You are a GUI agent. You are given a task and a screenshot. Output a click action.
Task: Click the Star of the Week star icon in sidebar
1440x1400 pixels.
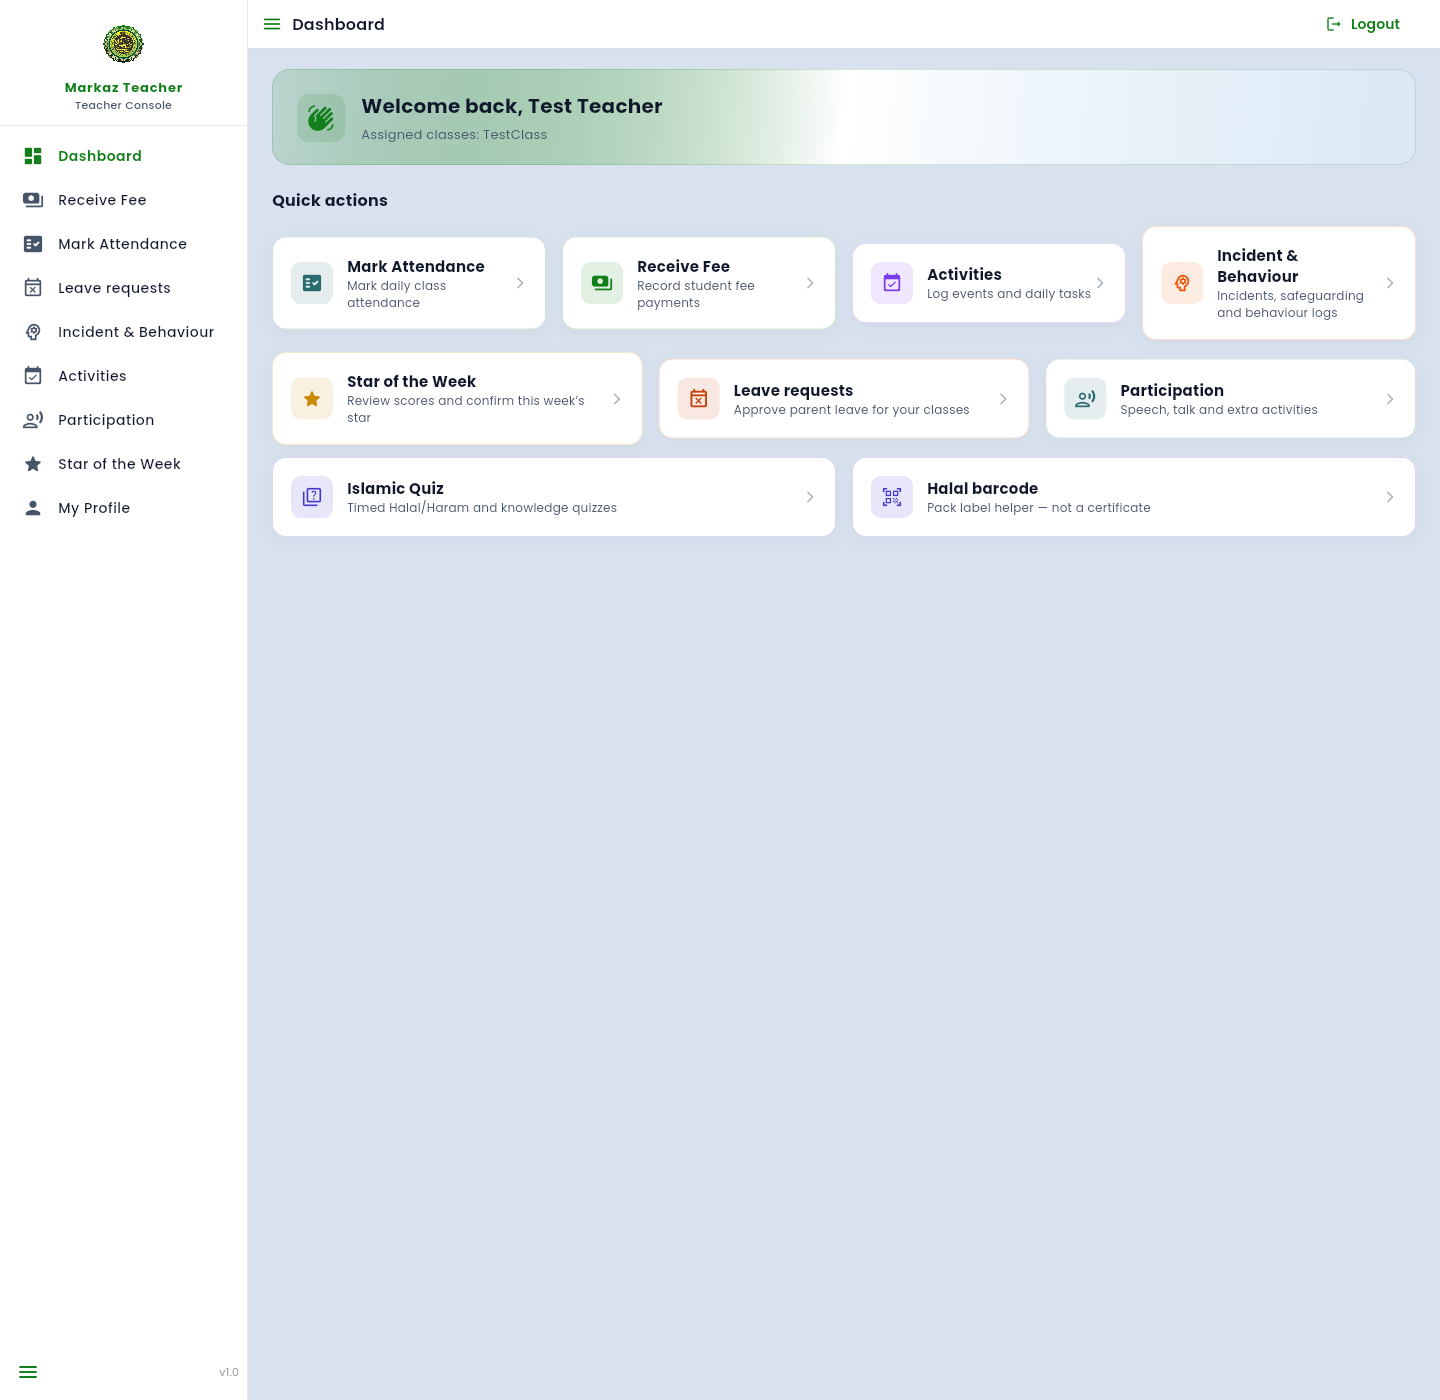pyautogui.click(x=33, y=464)
